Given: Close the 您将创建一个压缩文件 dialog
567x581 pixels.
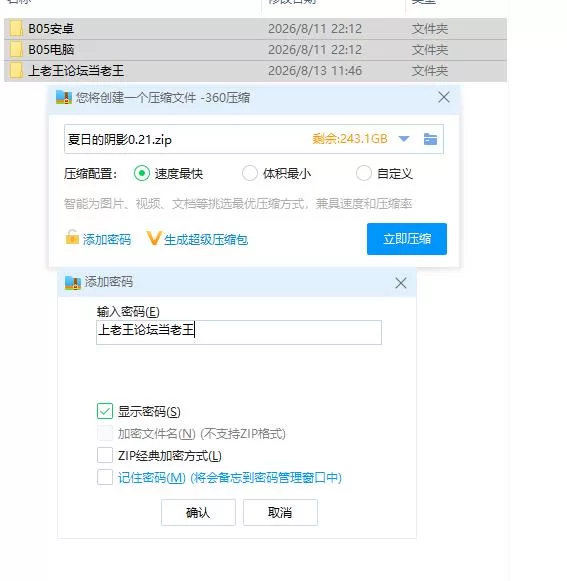Looking at the screenshot, I should click(444, 97).
